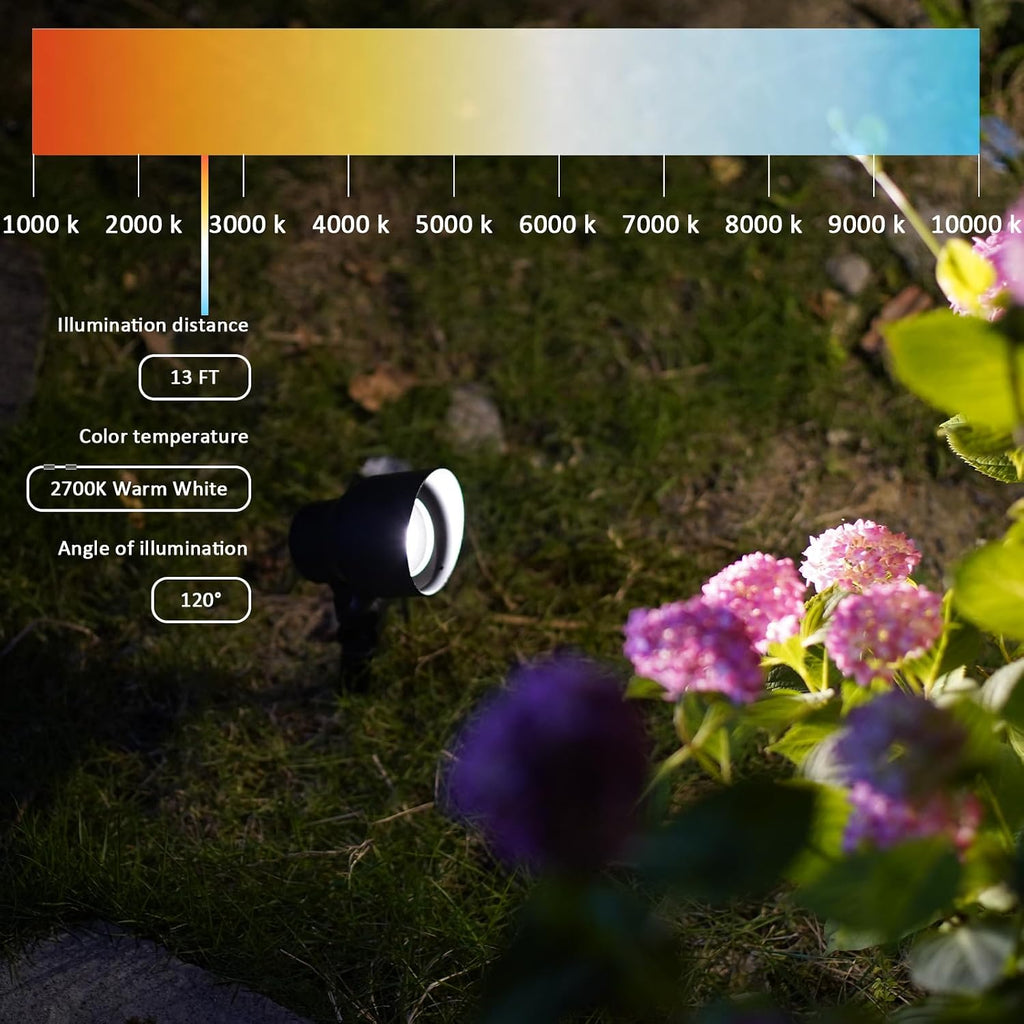Click the 13 FT illumination distance badge
Viewport: 1024px width, 1024px height.
(195, 377)
